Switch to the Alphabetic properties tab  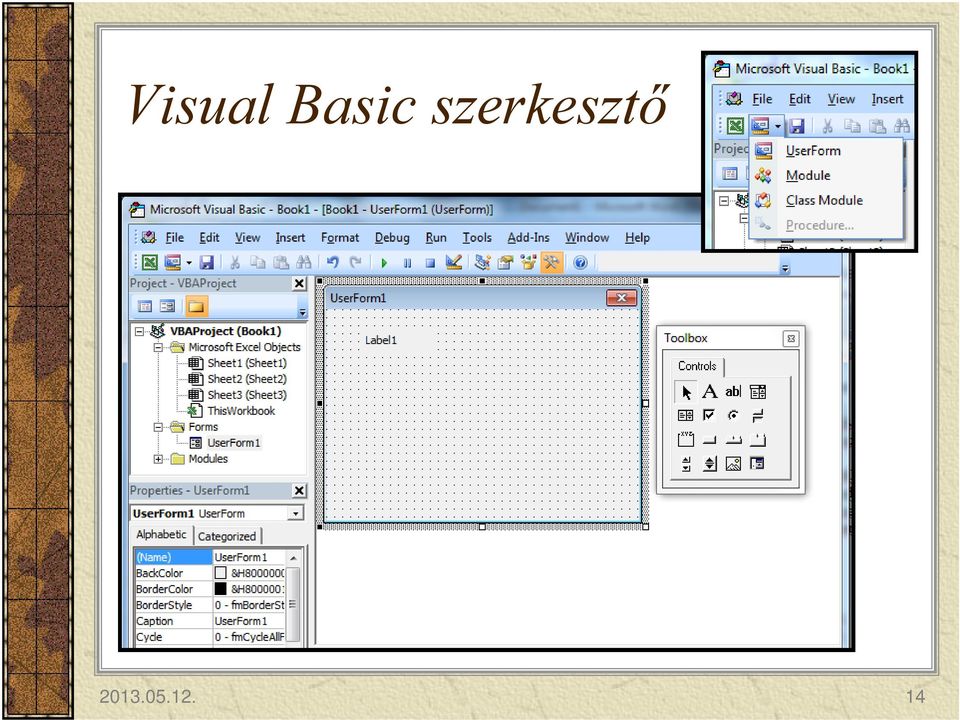click(162, 534)
